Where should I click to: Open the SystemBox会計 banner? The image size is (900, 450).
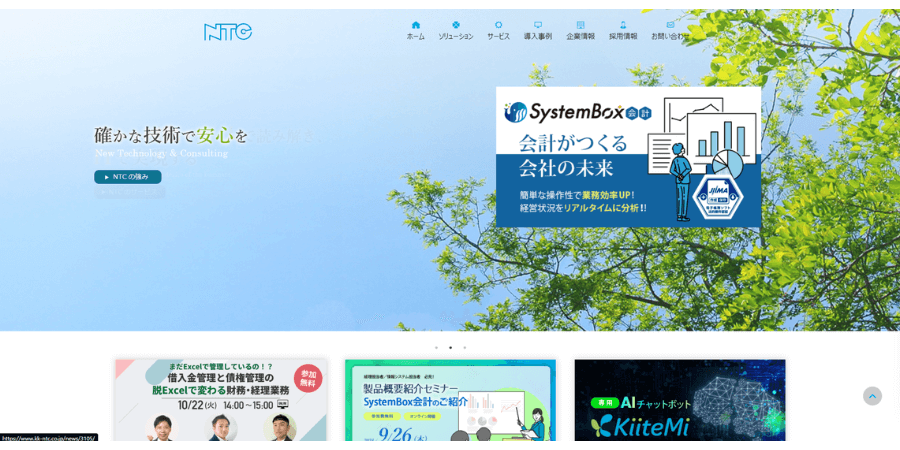point(629,157)
